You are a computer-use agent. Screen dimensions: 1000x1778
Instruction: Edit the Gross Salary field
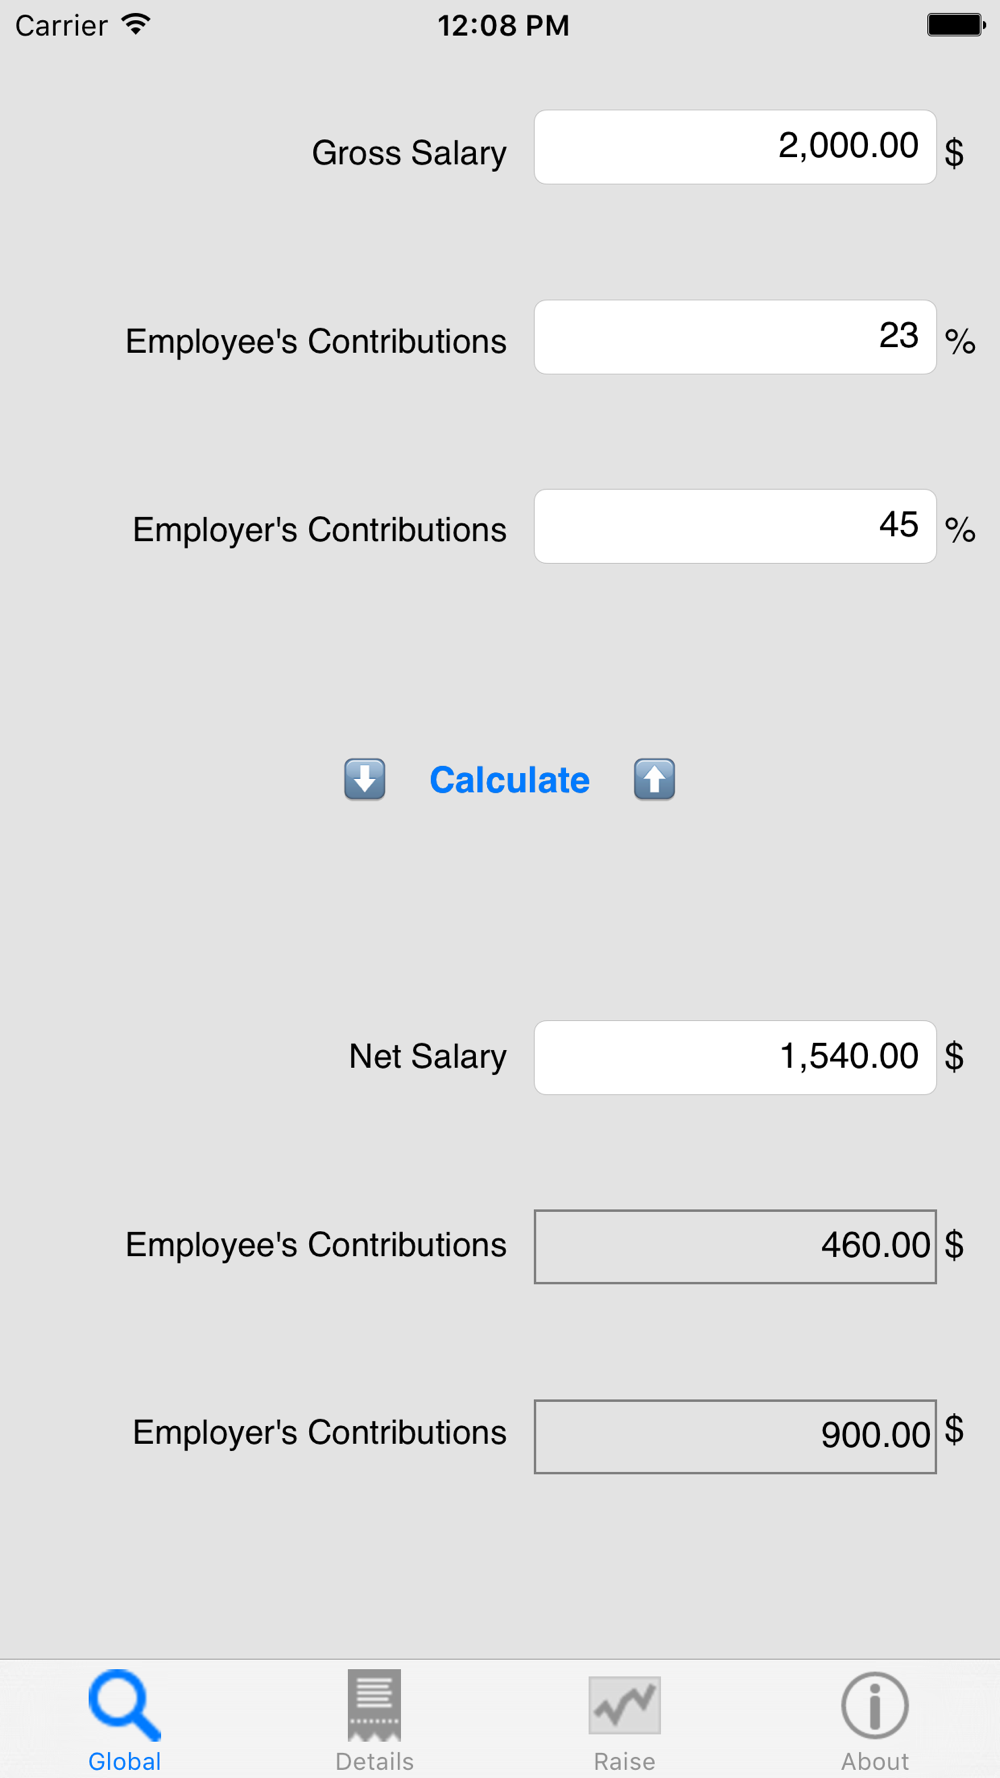(x=735, y=147)
